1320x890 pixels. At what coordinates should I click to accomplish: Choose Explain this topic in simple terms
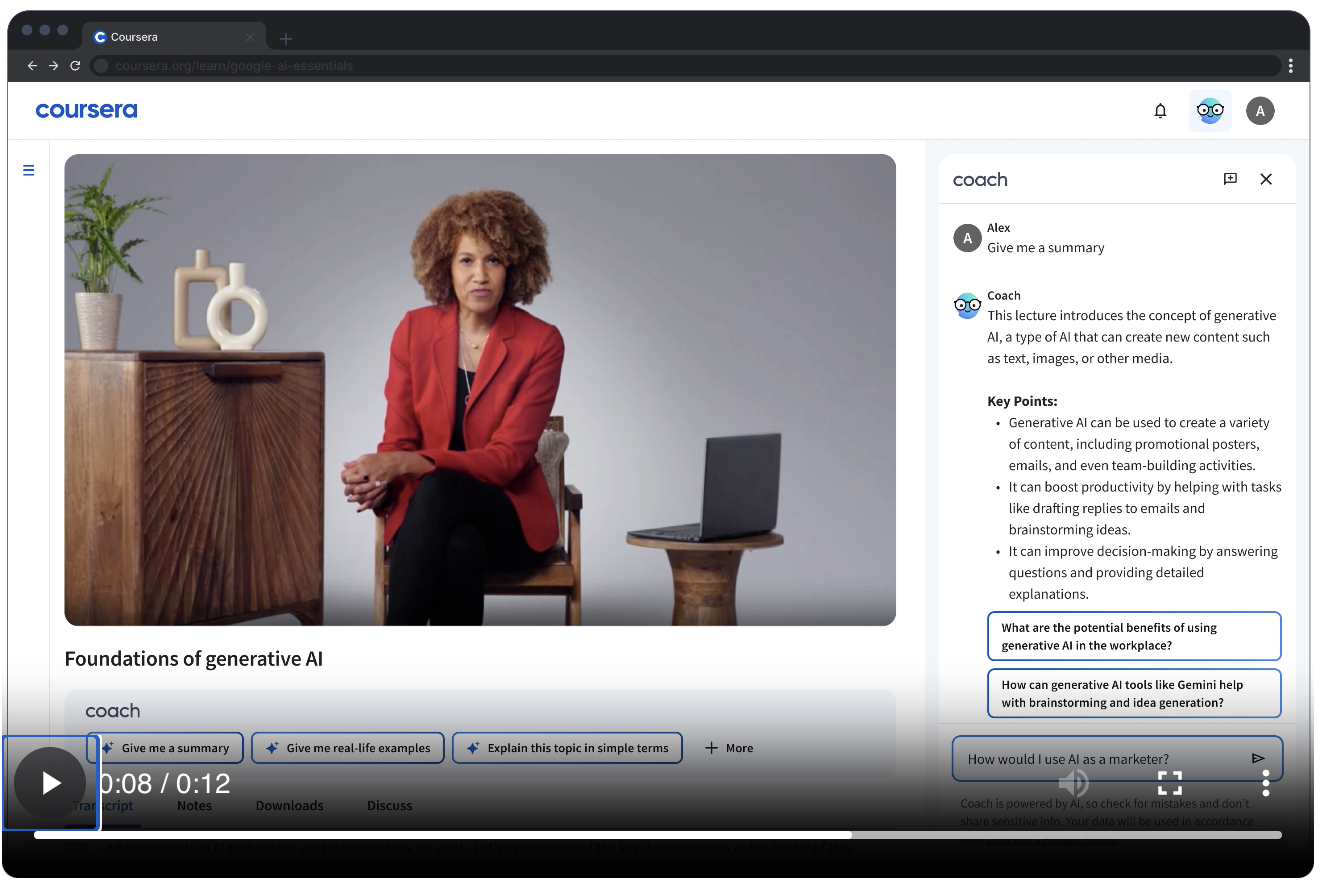click(x=567, y=748)
